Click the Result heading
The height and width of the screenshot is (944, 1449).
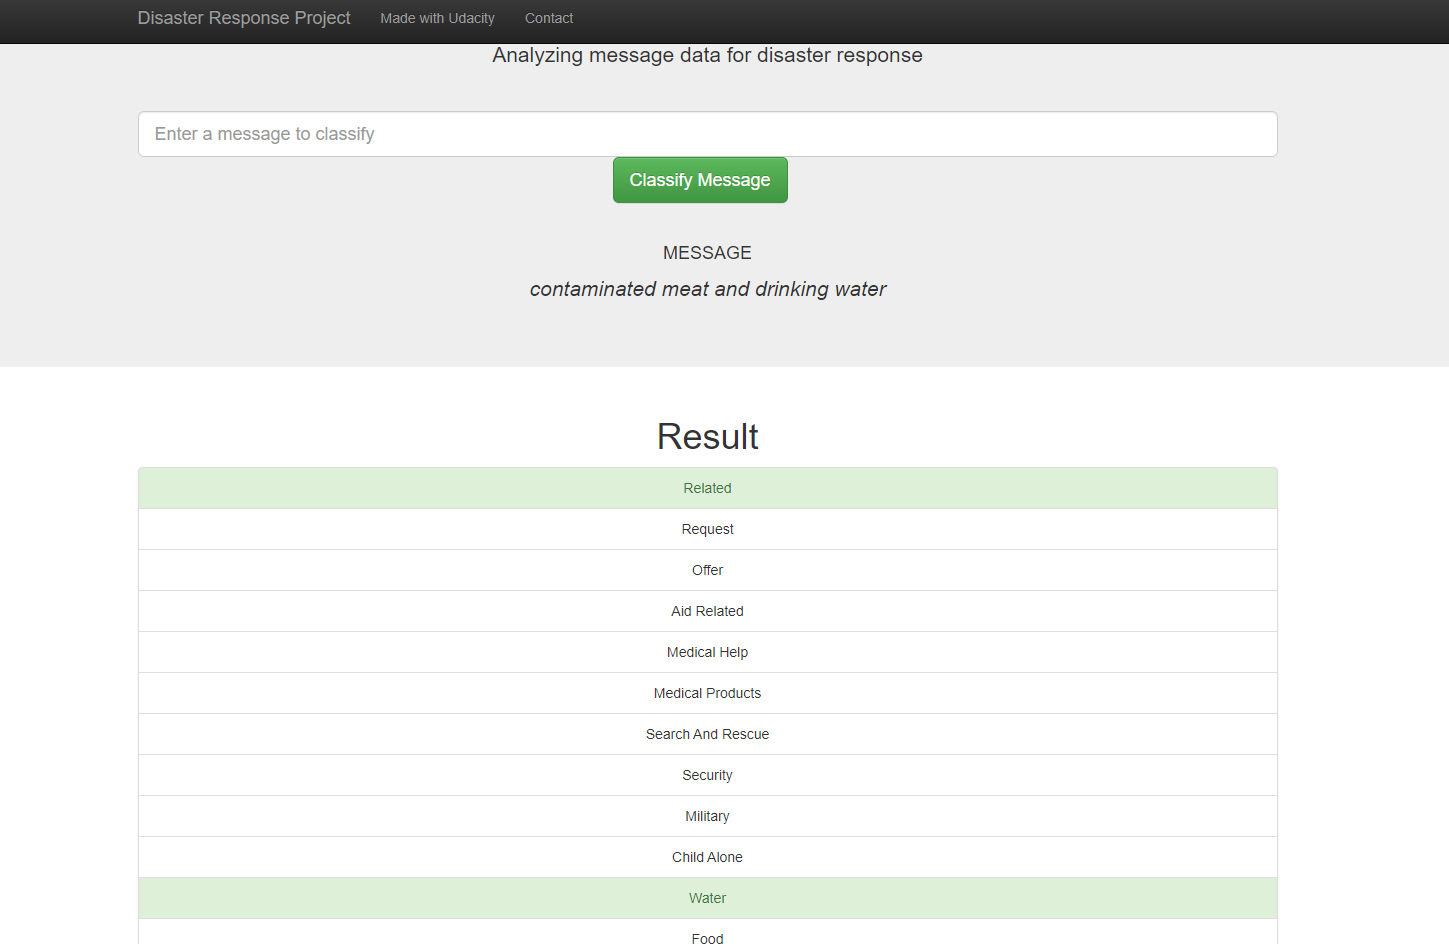tap(707, 437)
